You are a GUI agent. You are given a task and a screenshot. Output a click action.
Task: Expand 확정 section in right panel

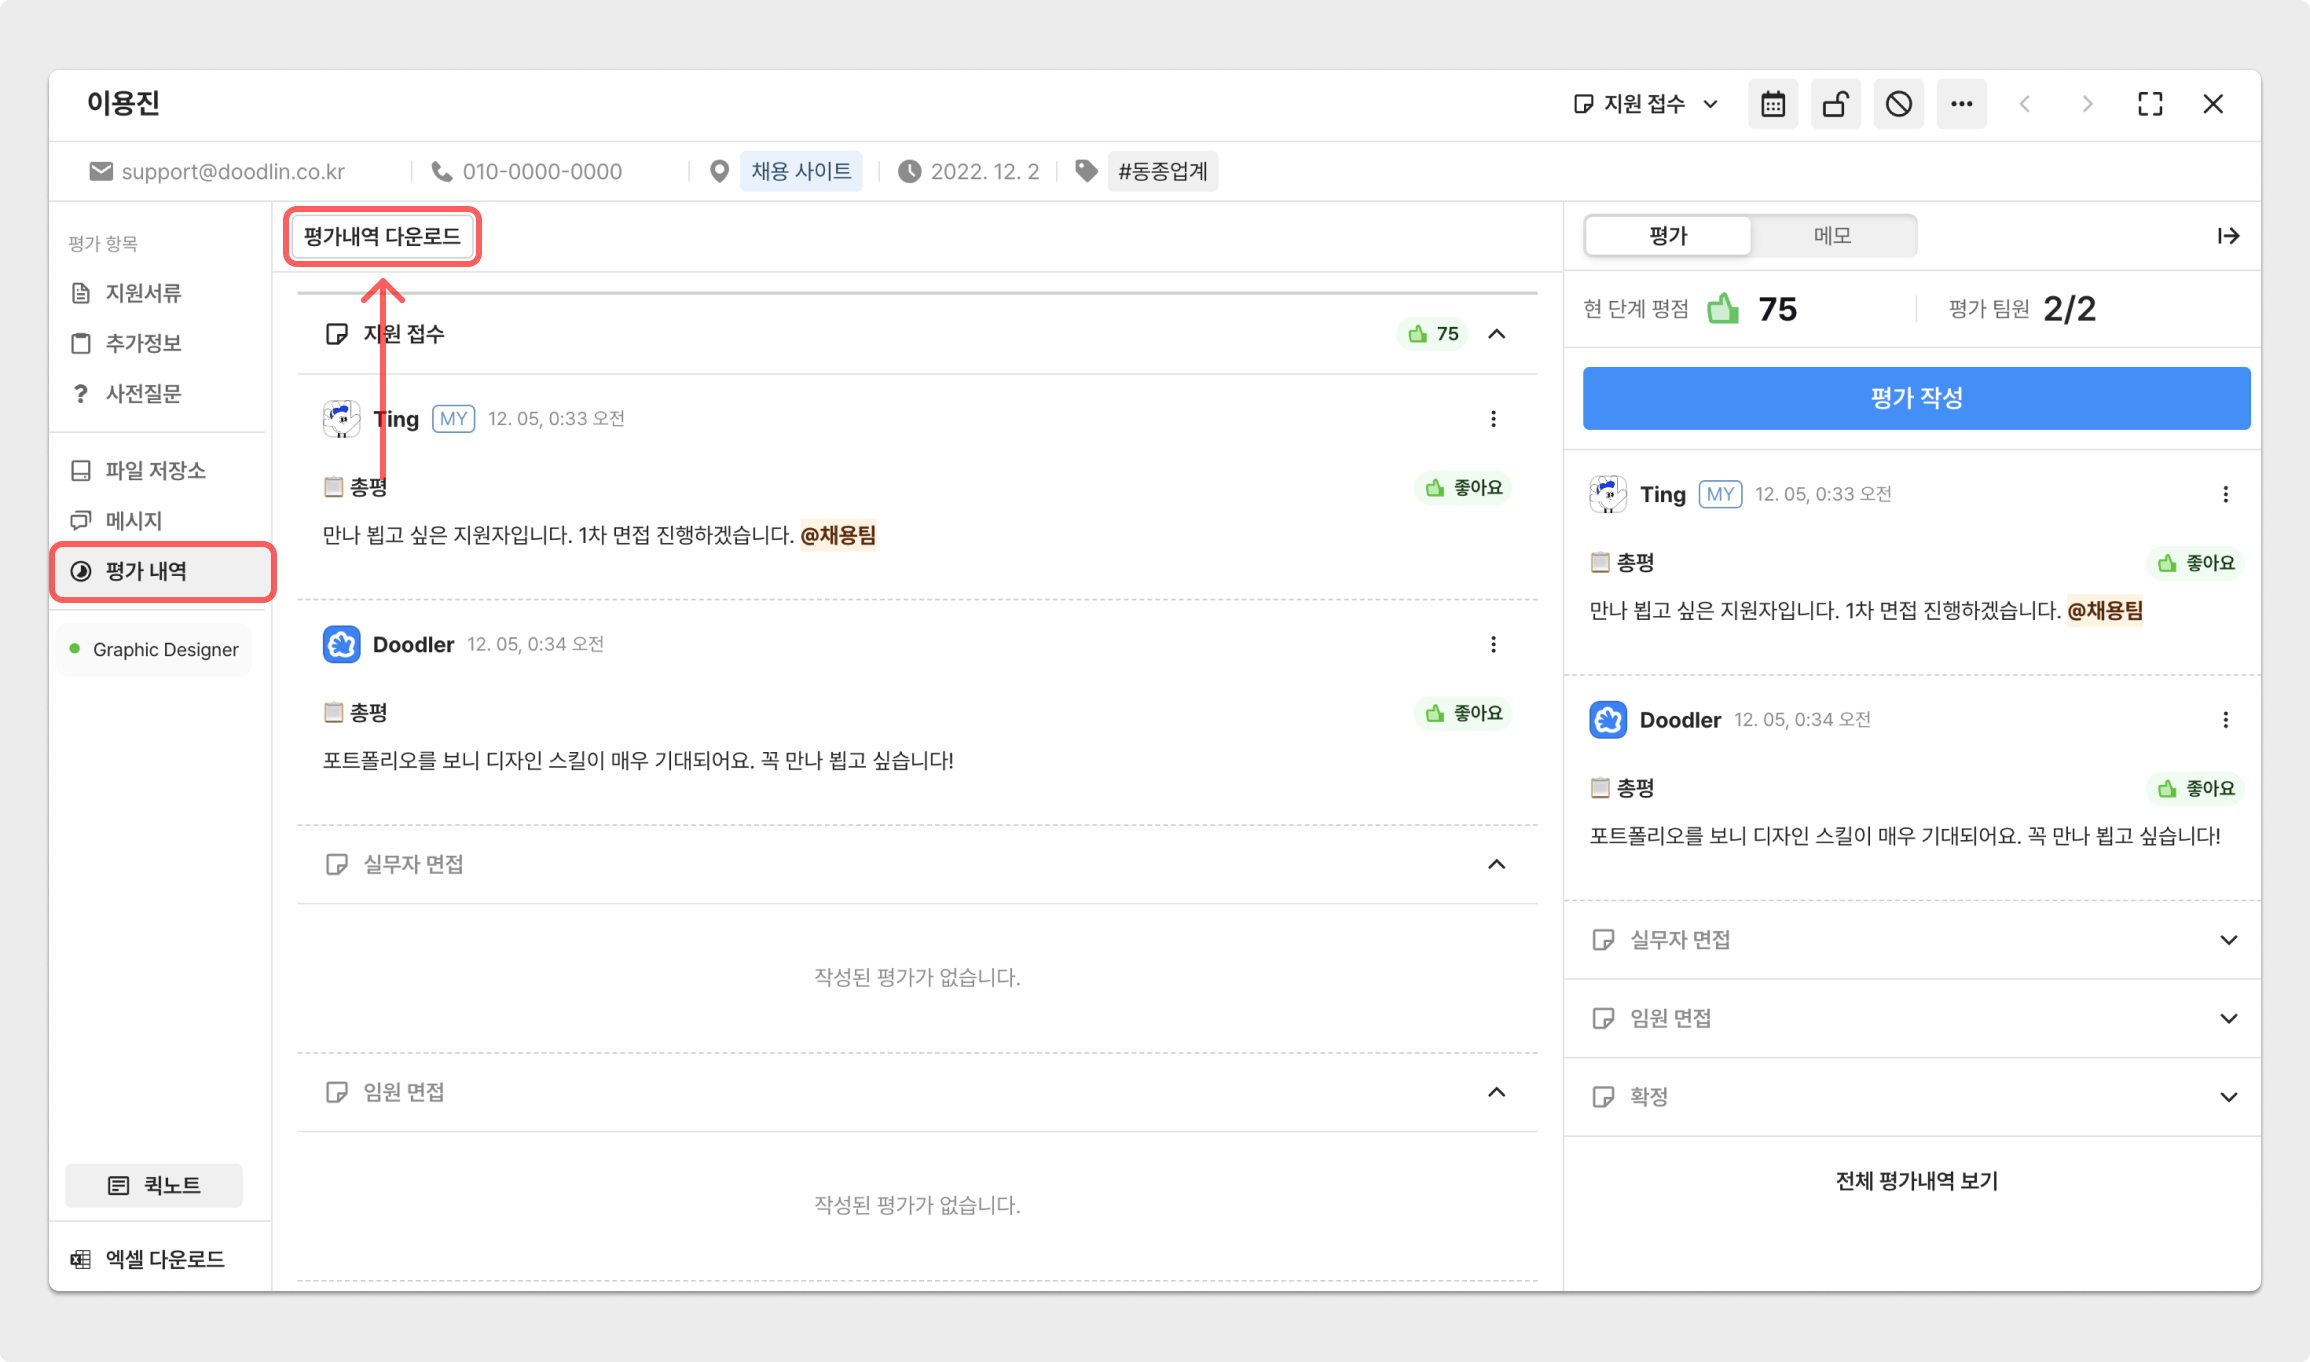click(x=2228, y=1097)
